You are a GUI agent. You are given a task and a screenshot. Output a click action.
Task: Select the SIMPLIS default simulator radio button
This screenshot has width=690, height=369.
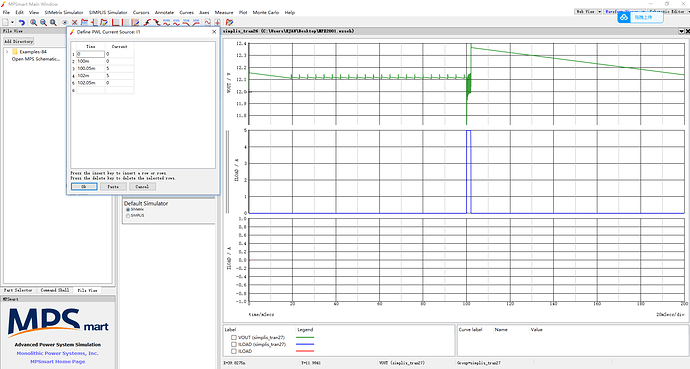tap(128, 216)
